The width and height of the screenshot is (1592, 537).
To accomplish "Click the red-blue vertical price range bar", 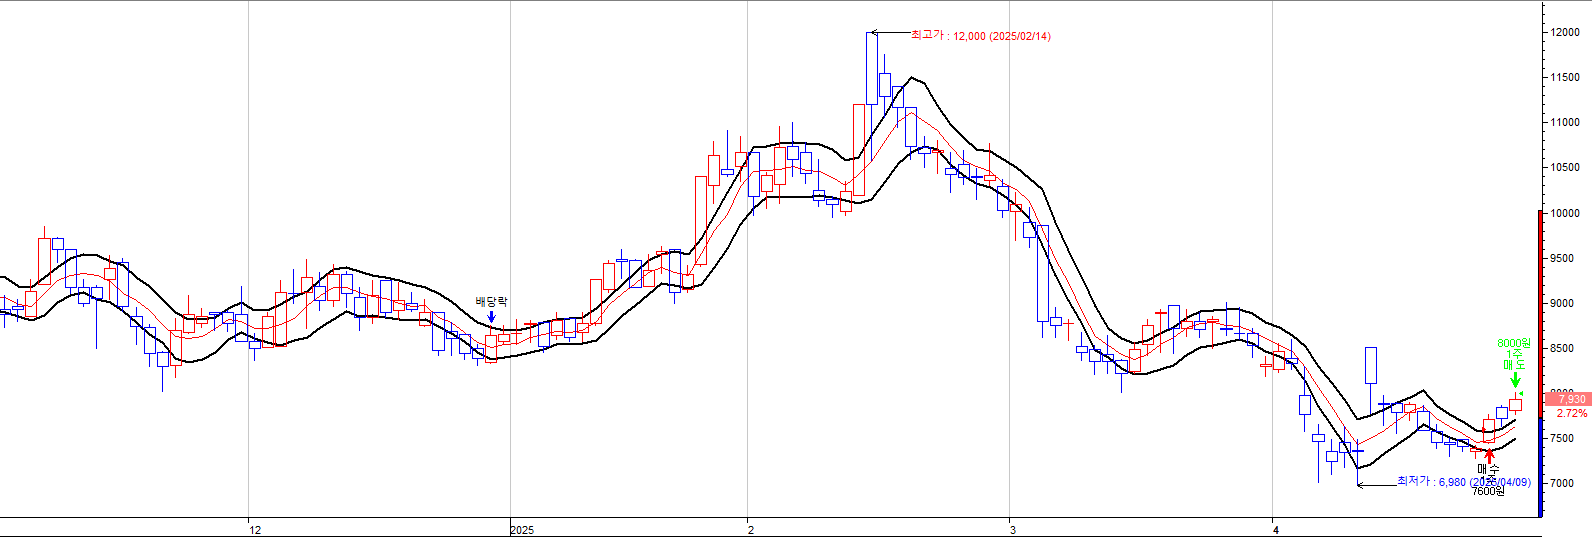I will coord(1540,363).
